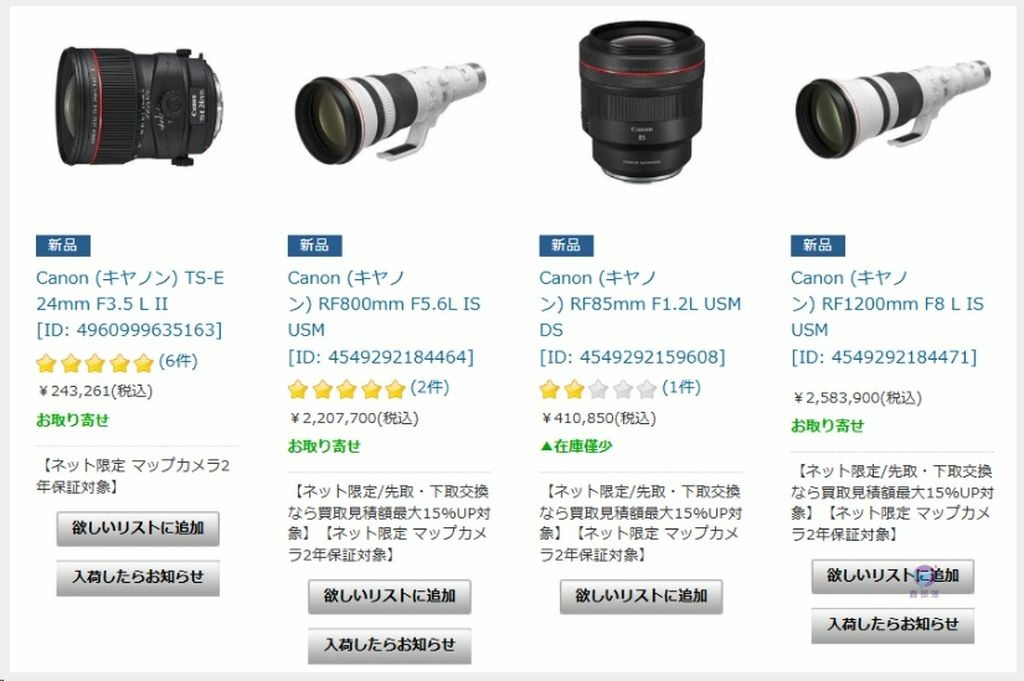The width and height of the screenshot is (1024, 681).
Task: Request restock notification for the TS-E 24mm lens
Action: coord(138,577)
